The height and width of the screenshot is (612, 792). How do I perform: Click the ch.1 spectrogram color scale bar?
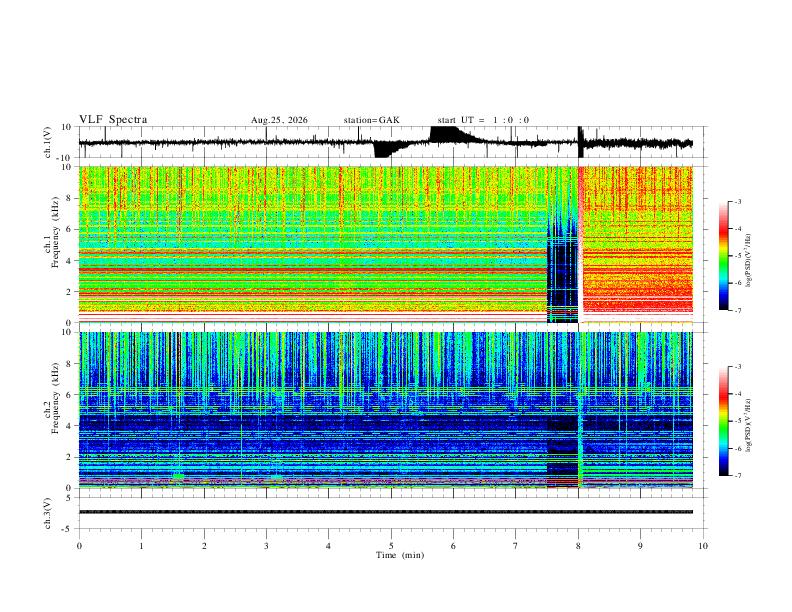[x=723, y=256]
